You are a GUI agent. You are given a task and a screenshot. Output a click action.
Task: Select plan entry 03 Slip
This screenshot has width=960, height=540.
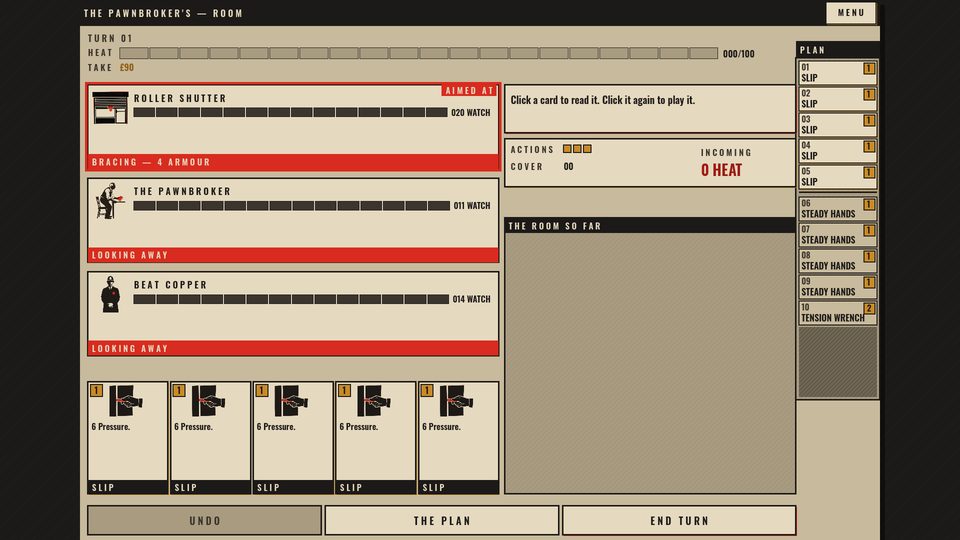[x=837, y=124]
